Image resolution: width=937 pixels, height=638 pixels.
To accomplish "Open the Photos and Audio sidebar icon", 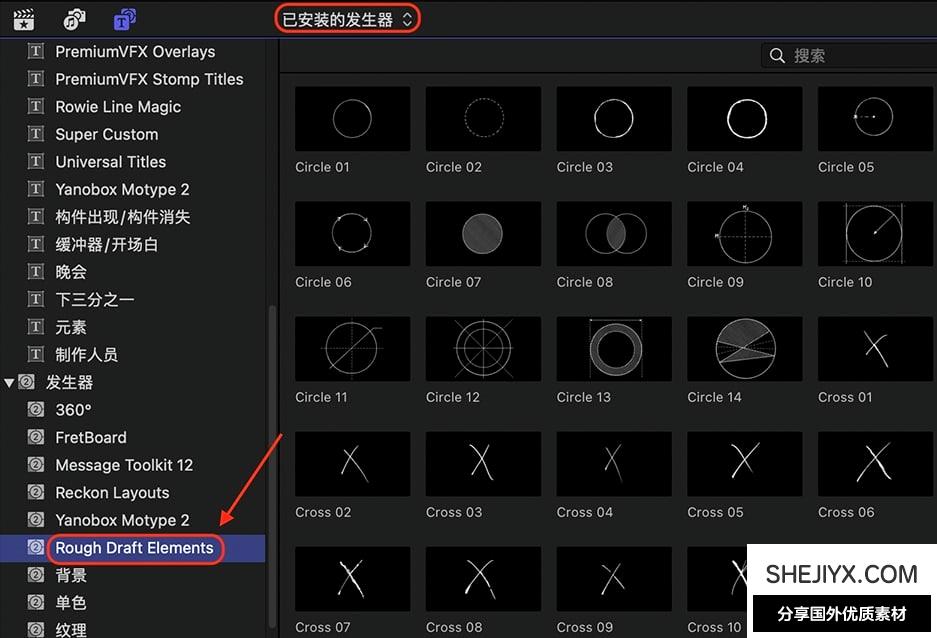I will [74, 19].
